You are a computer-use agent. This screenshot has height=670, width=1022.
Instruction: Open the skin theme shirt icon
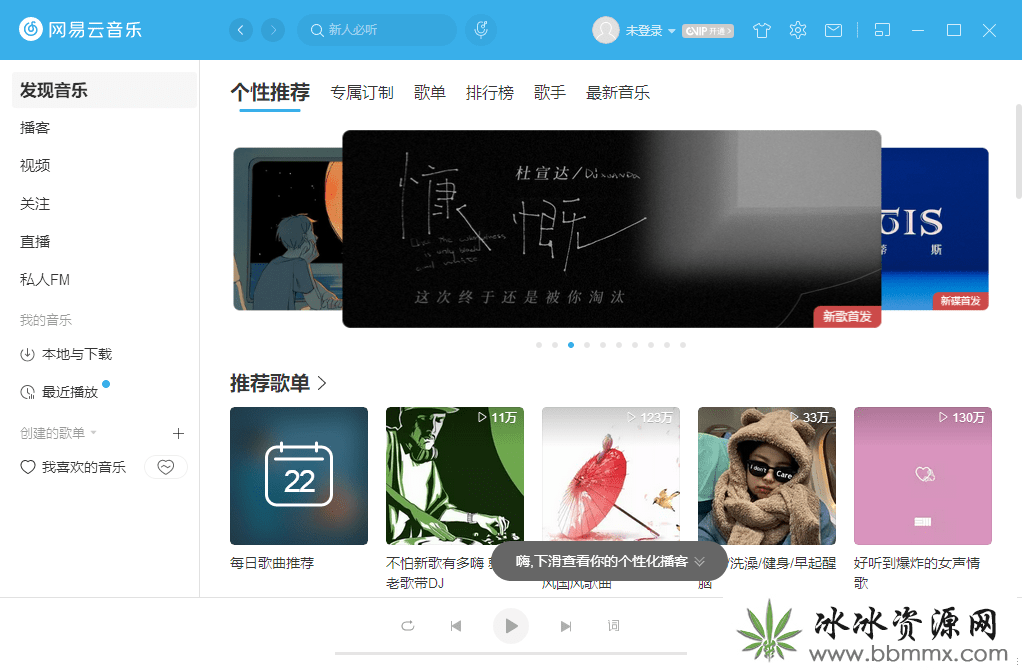coord(761,31)
